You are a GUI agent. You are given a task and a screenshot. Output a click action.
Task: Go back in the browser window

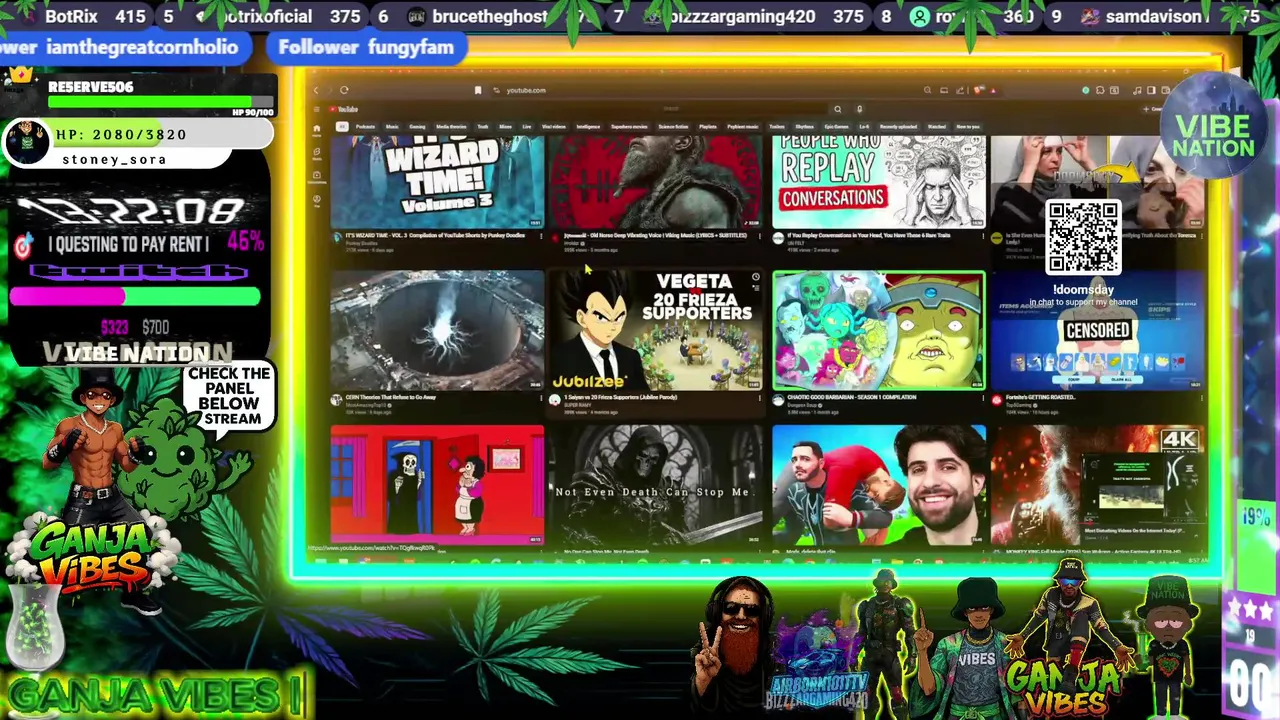click(x=316, y=90)
